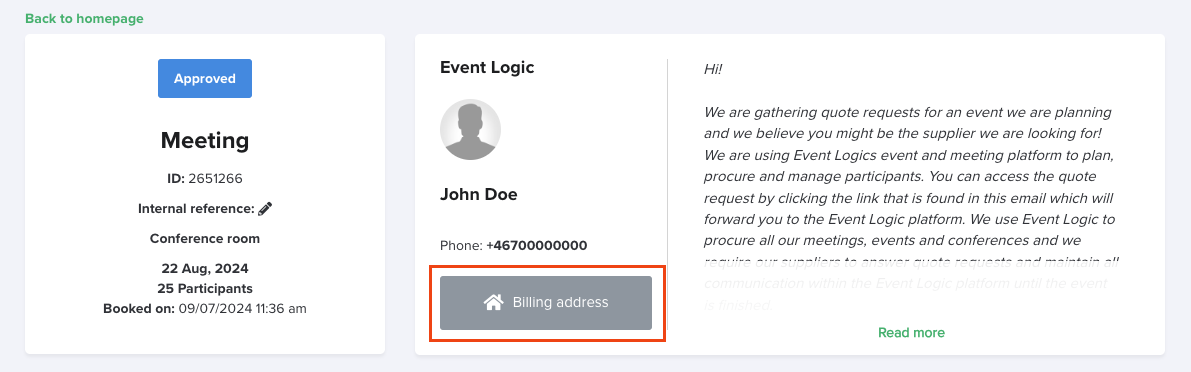Click the blue Approved status button
Screen dimensions: 1191x372
(x=205, y=79)
